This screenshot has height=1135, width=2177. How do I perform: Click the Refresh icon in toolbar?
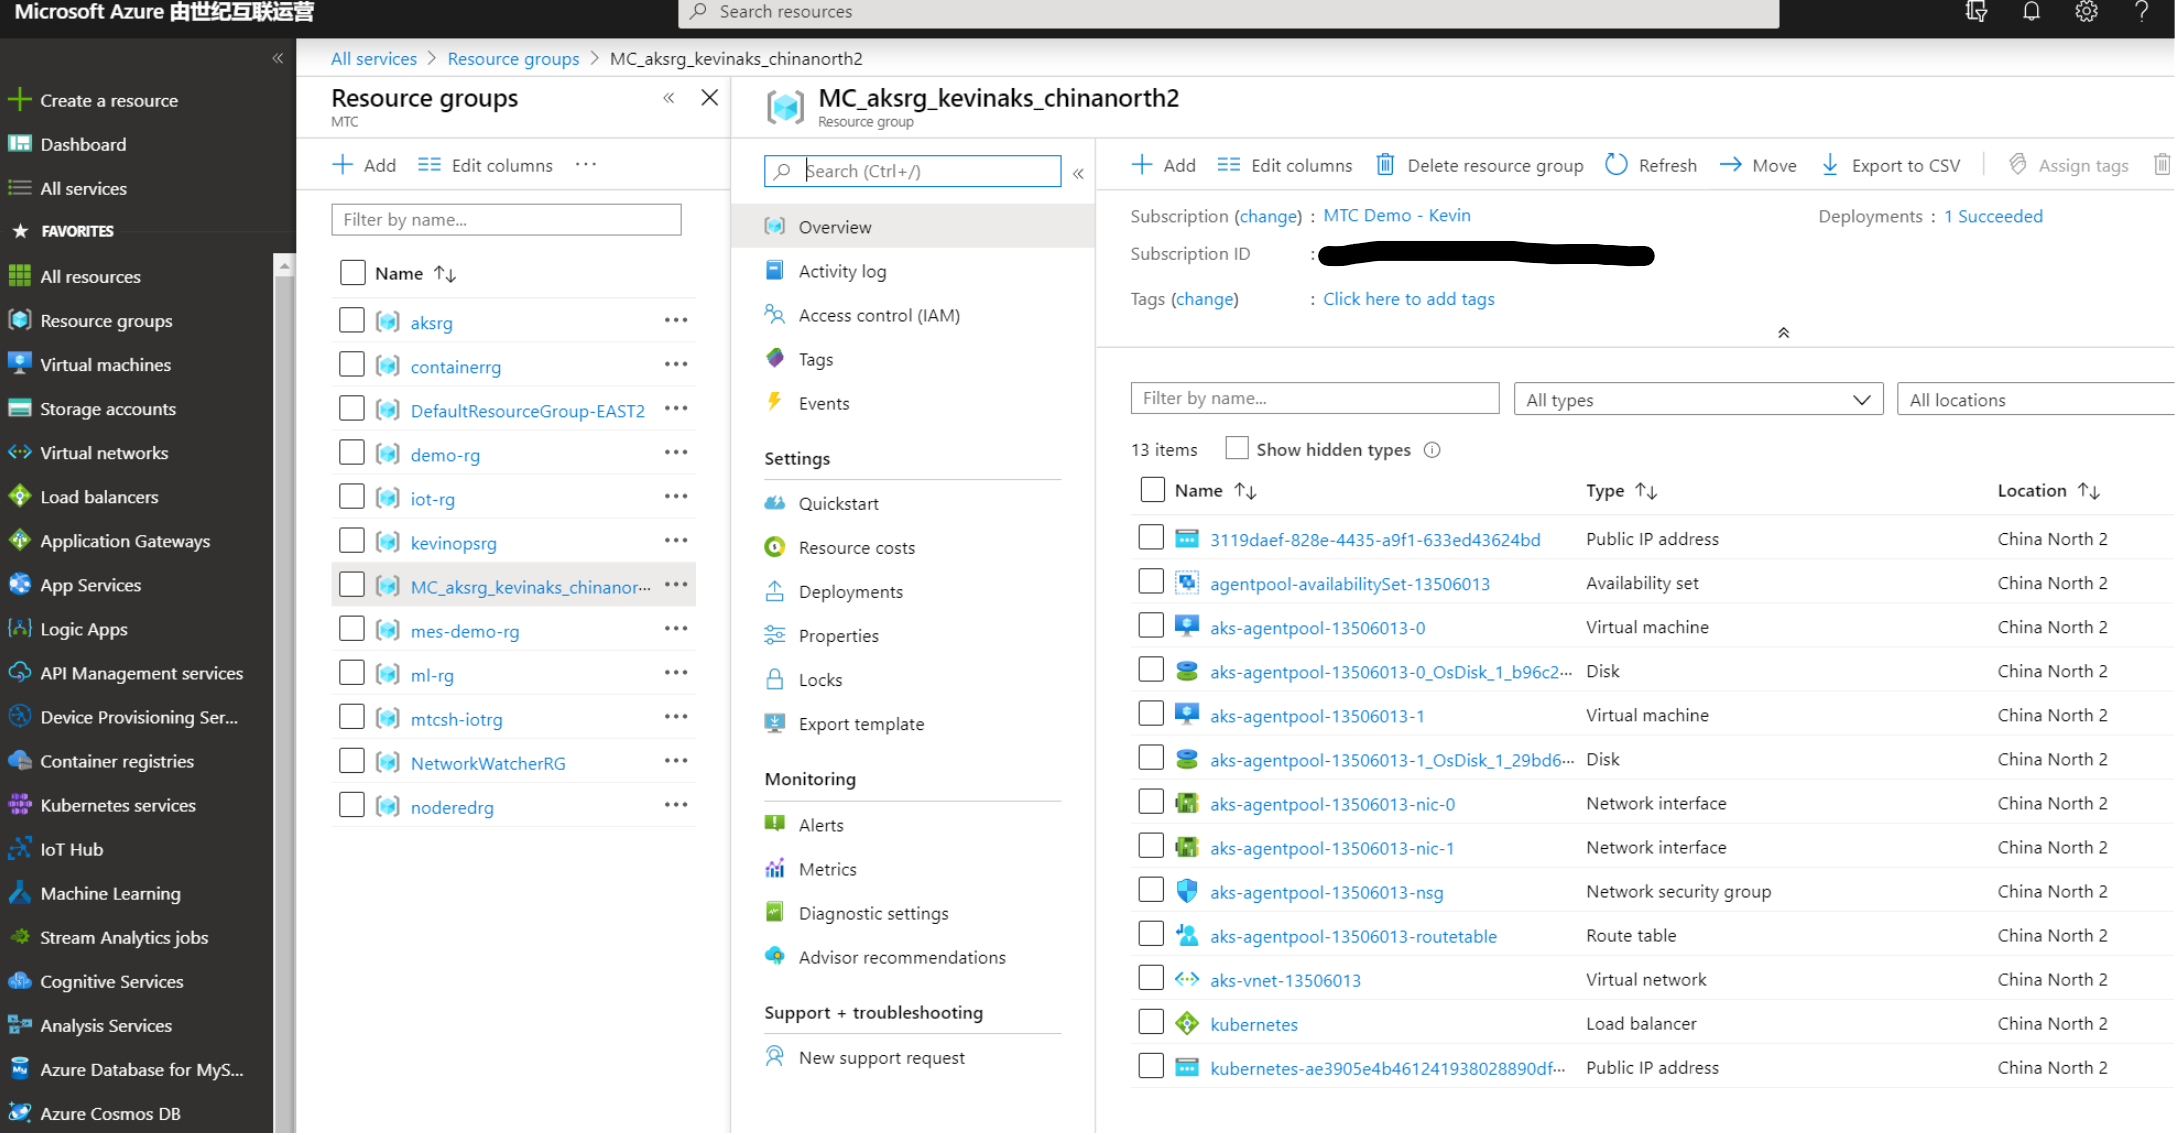pos(1616,165)
